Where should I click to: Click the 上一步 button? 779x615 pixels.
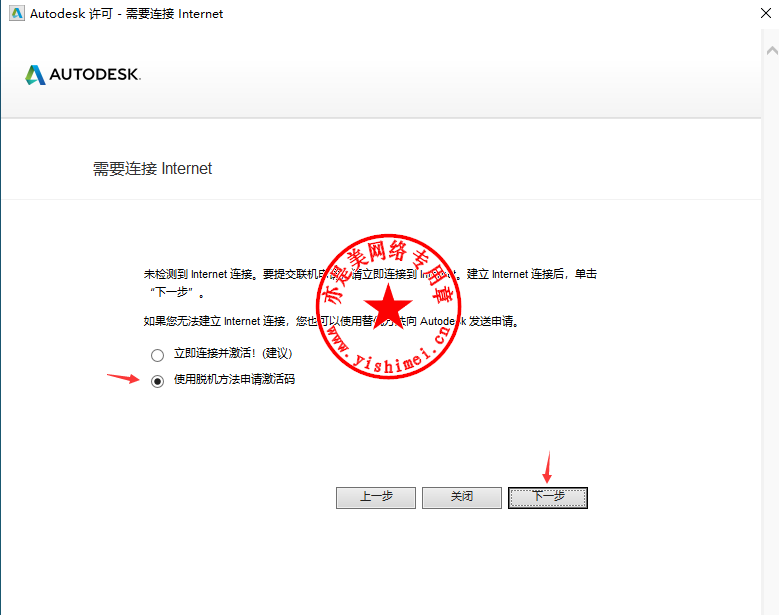tap(376, 497)
